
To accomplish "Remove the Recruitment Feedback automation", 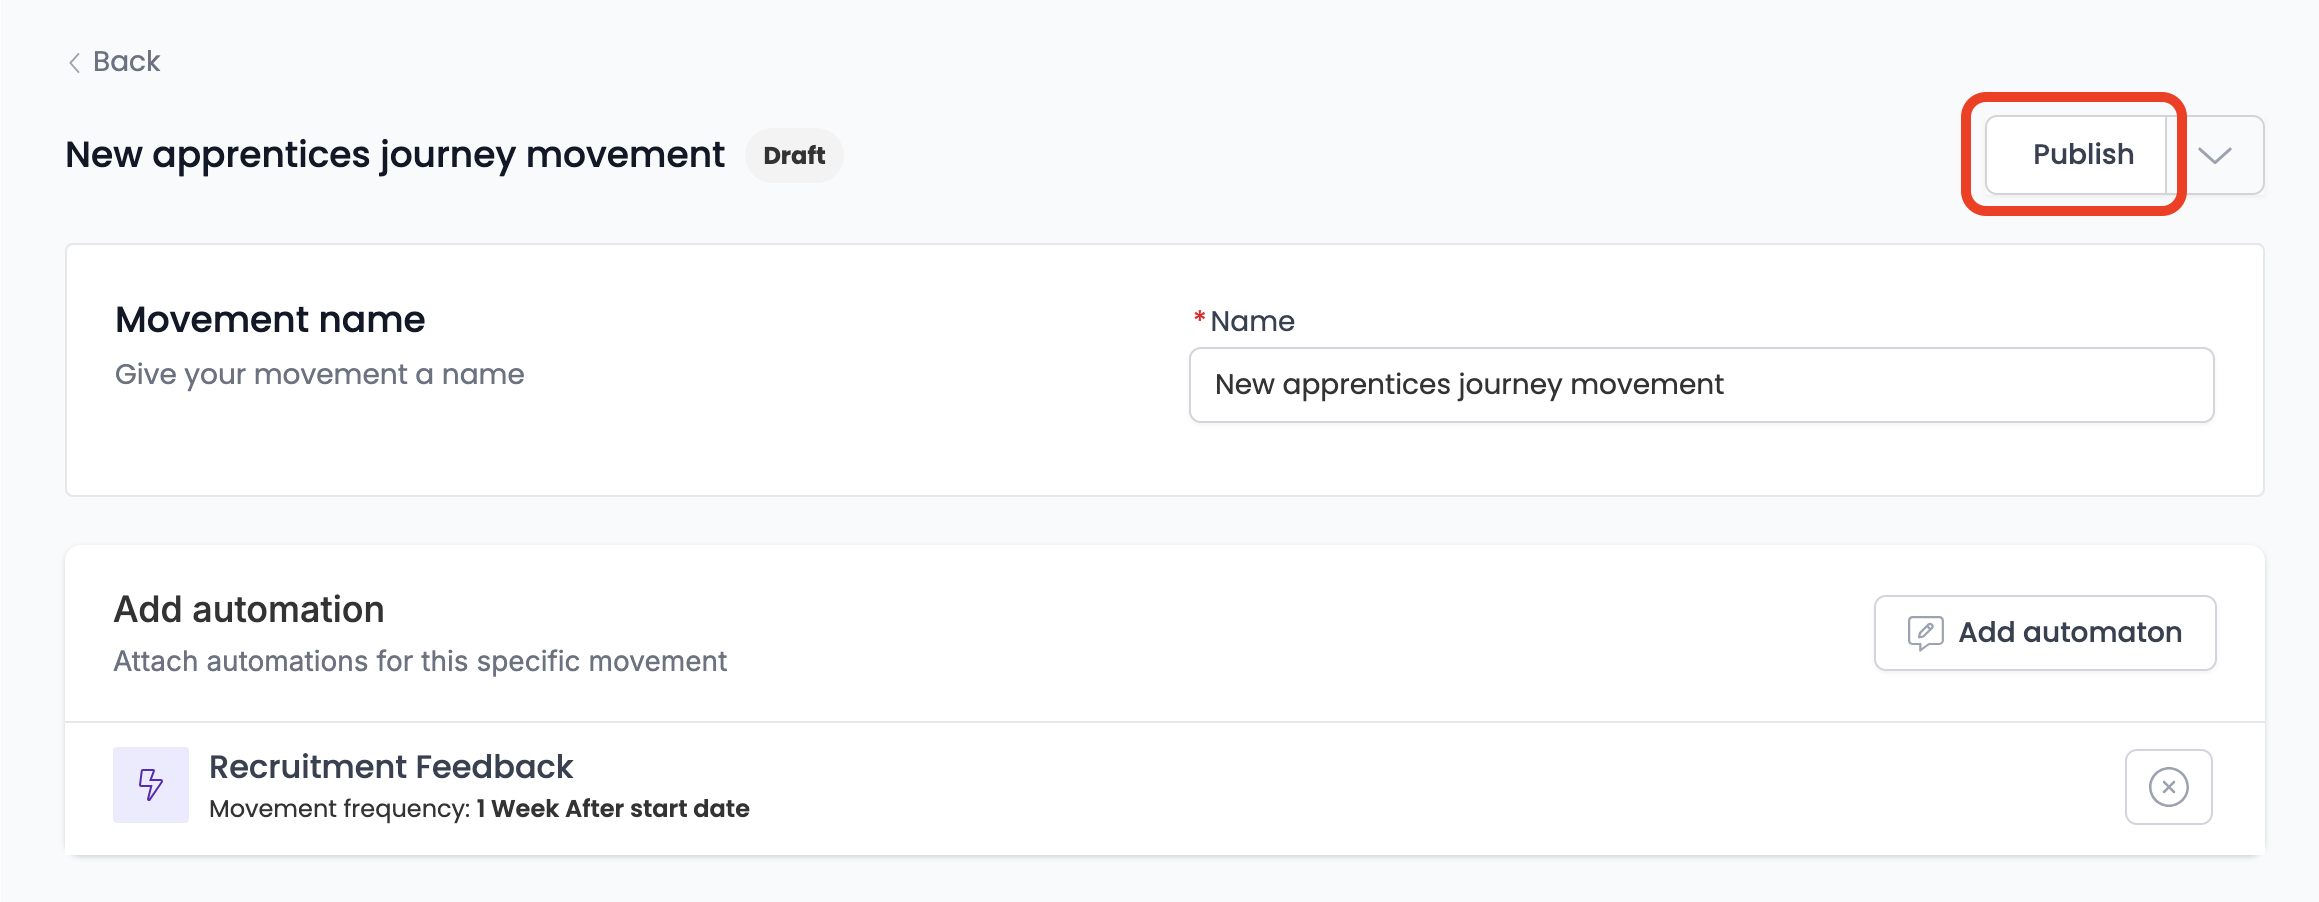I will click(2168, 787).
